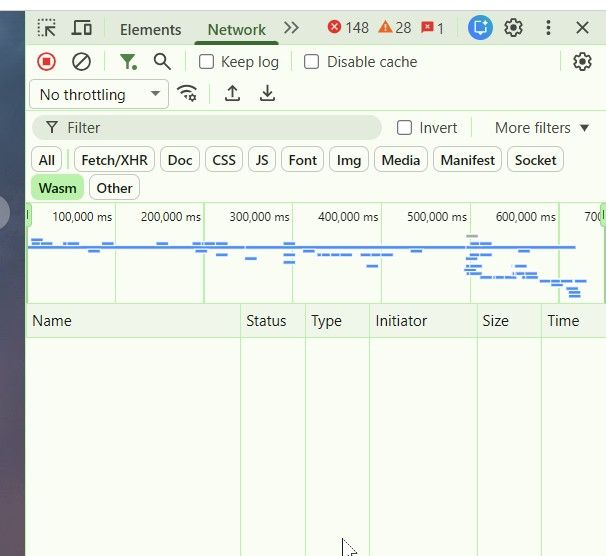606x556 pixels.
Task: Tick the Invert checkbox
Action: tap(404, 128)
